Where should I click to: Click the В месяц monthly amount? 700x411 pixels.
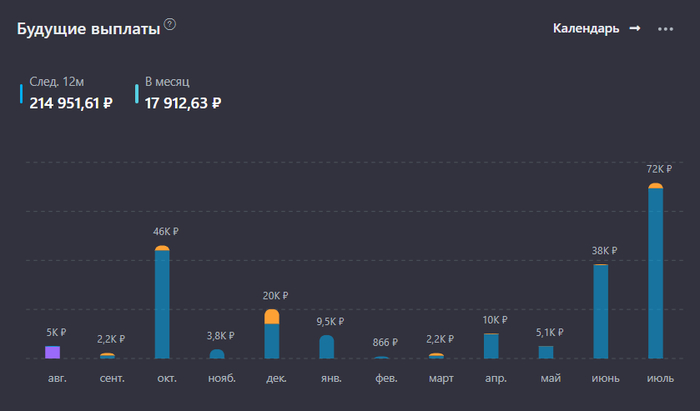coord(183,102)
